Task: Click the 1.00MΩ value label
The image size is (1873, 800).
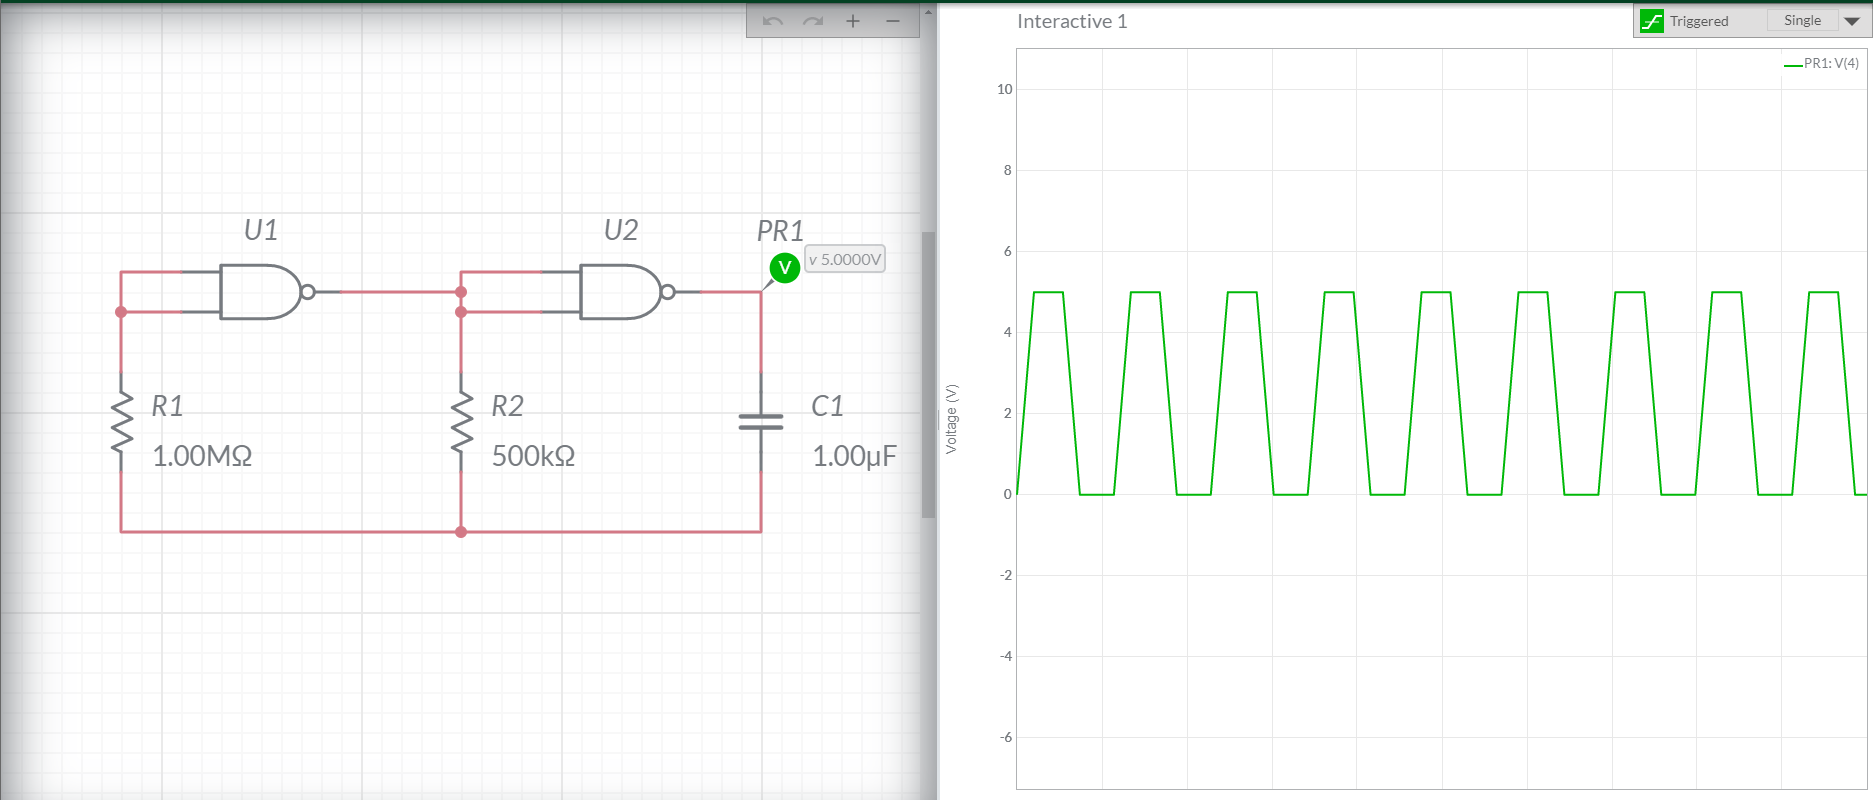Action: pos(202,456)
